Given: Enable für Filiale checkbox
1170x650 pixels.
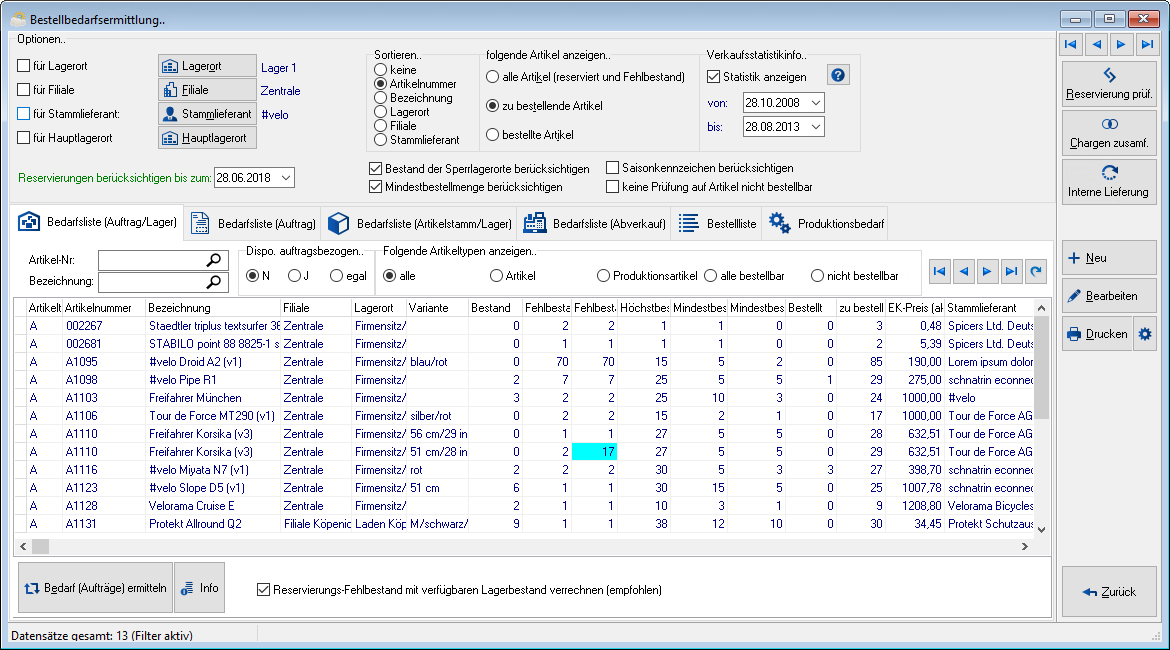Looking at the screenshot, I should coord(23,90).
